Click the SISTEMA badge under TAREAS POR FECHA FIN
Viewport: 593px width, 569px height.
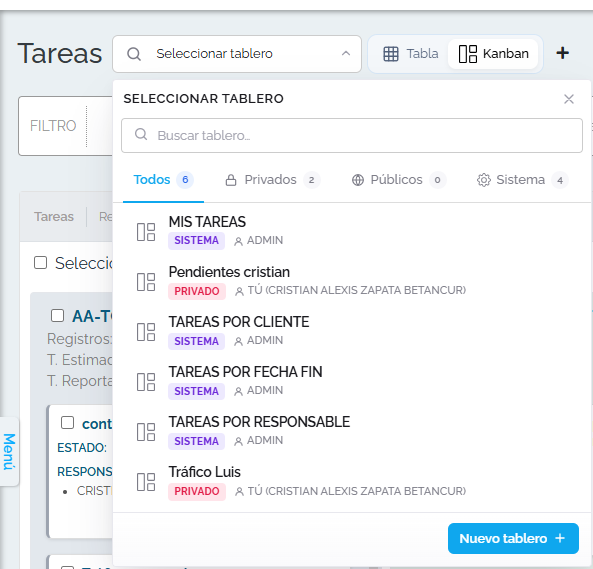coord(197,391)
